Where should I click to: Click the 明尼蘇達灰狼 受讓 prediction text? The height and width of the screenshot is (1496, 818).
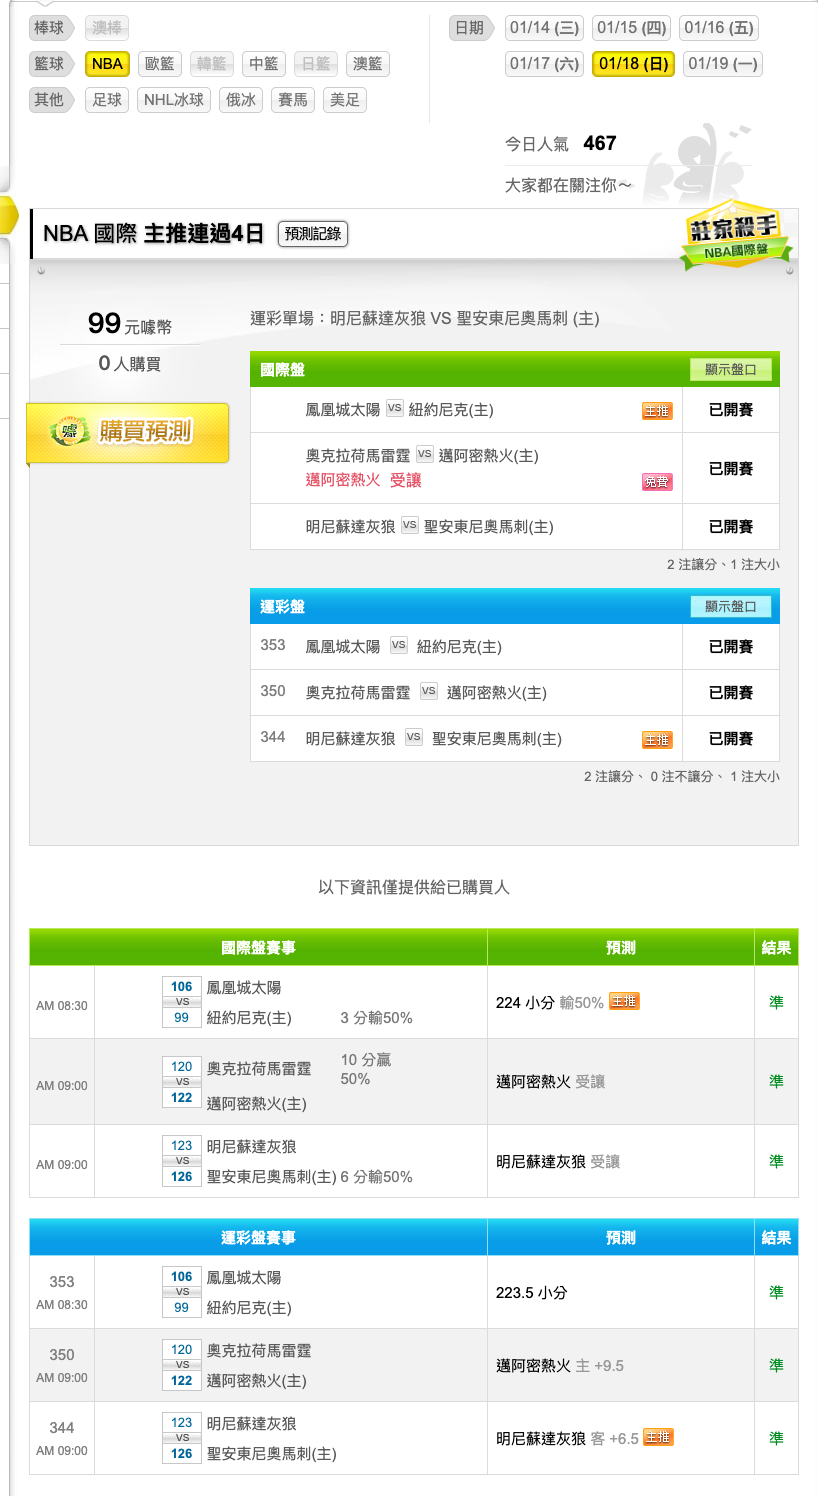[558, 1162]
